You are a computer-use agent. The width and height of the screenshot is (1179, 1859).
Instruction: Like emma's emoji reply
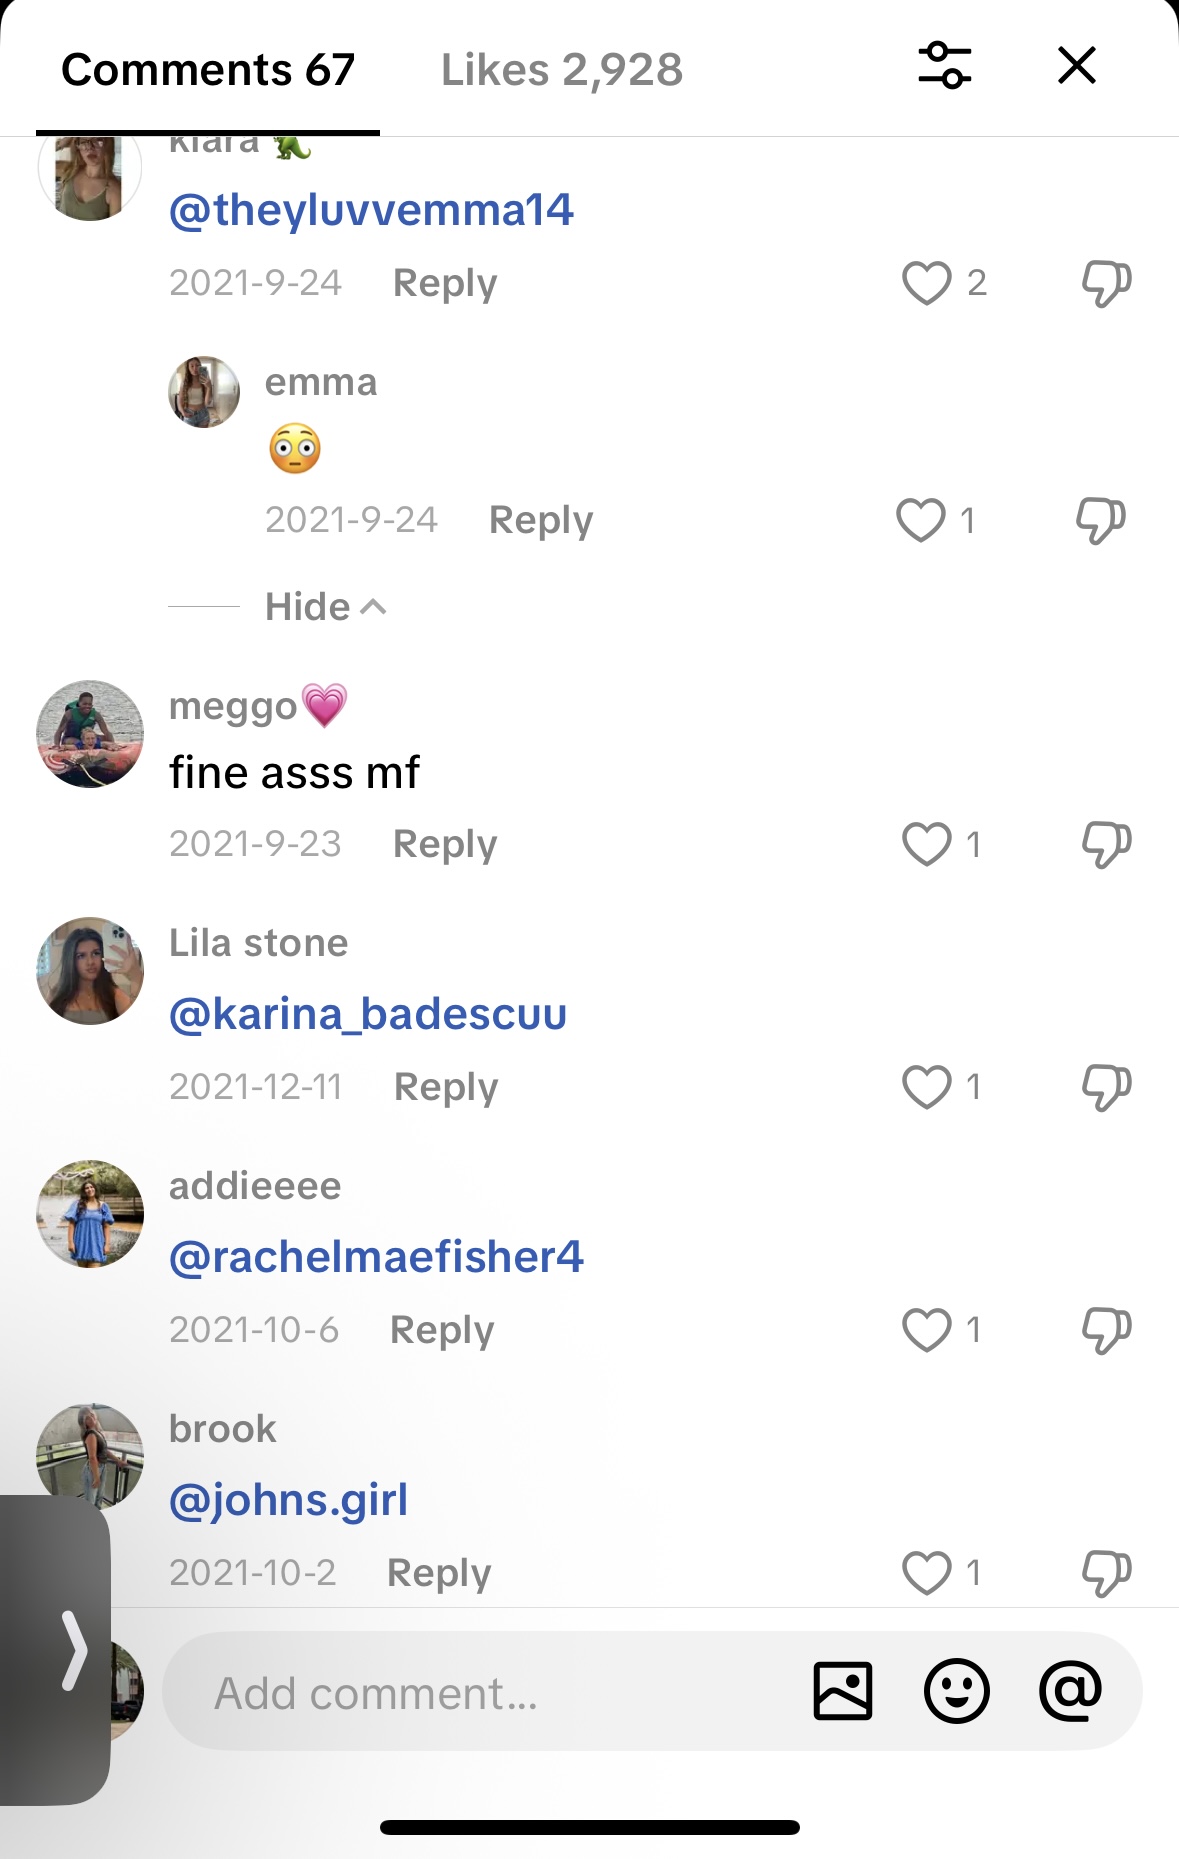click(920, 520)
